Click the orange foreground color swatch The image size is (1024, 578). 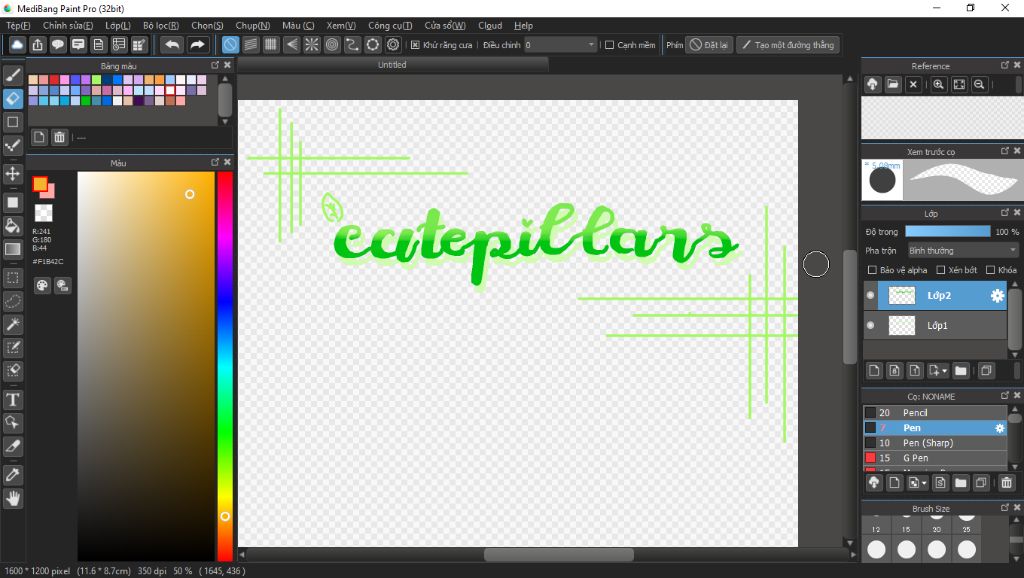(40, 184)
